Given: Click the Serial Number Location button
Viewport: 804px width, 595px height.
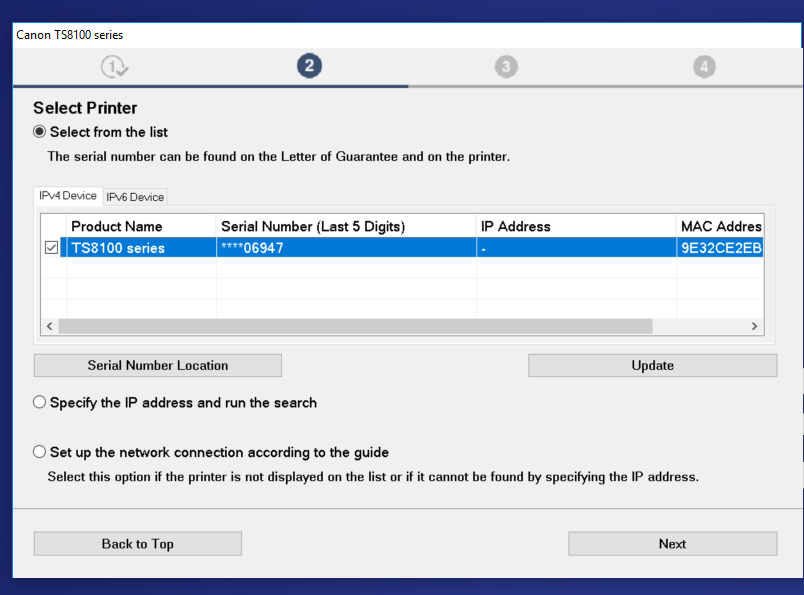Looking at the screenshot, I should click(x=157, y=365).
